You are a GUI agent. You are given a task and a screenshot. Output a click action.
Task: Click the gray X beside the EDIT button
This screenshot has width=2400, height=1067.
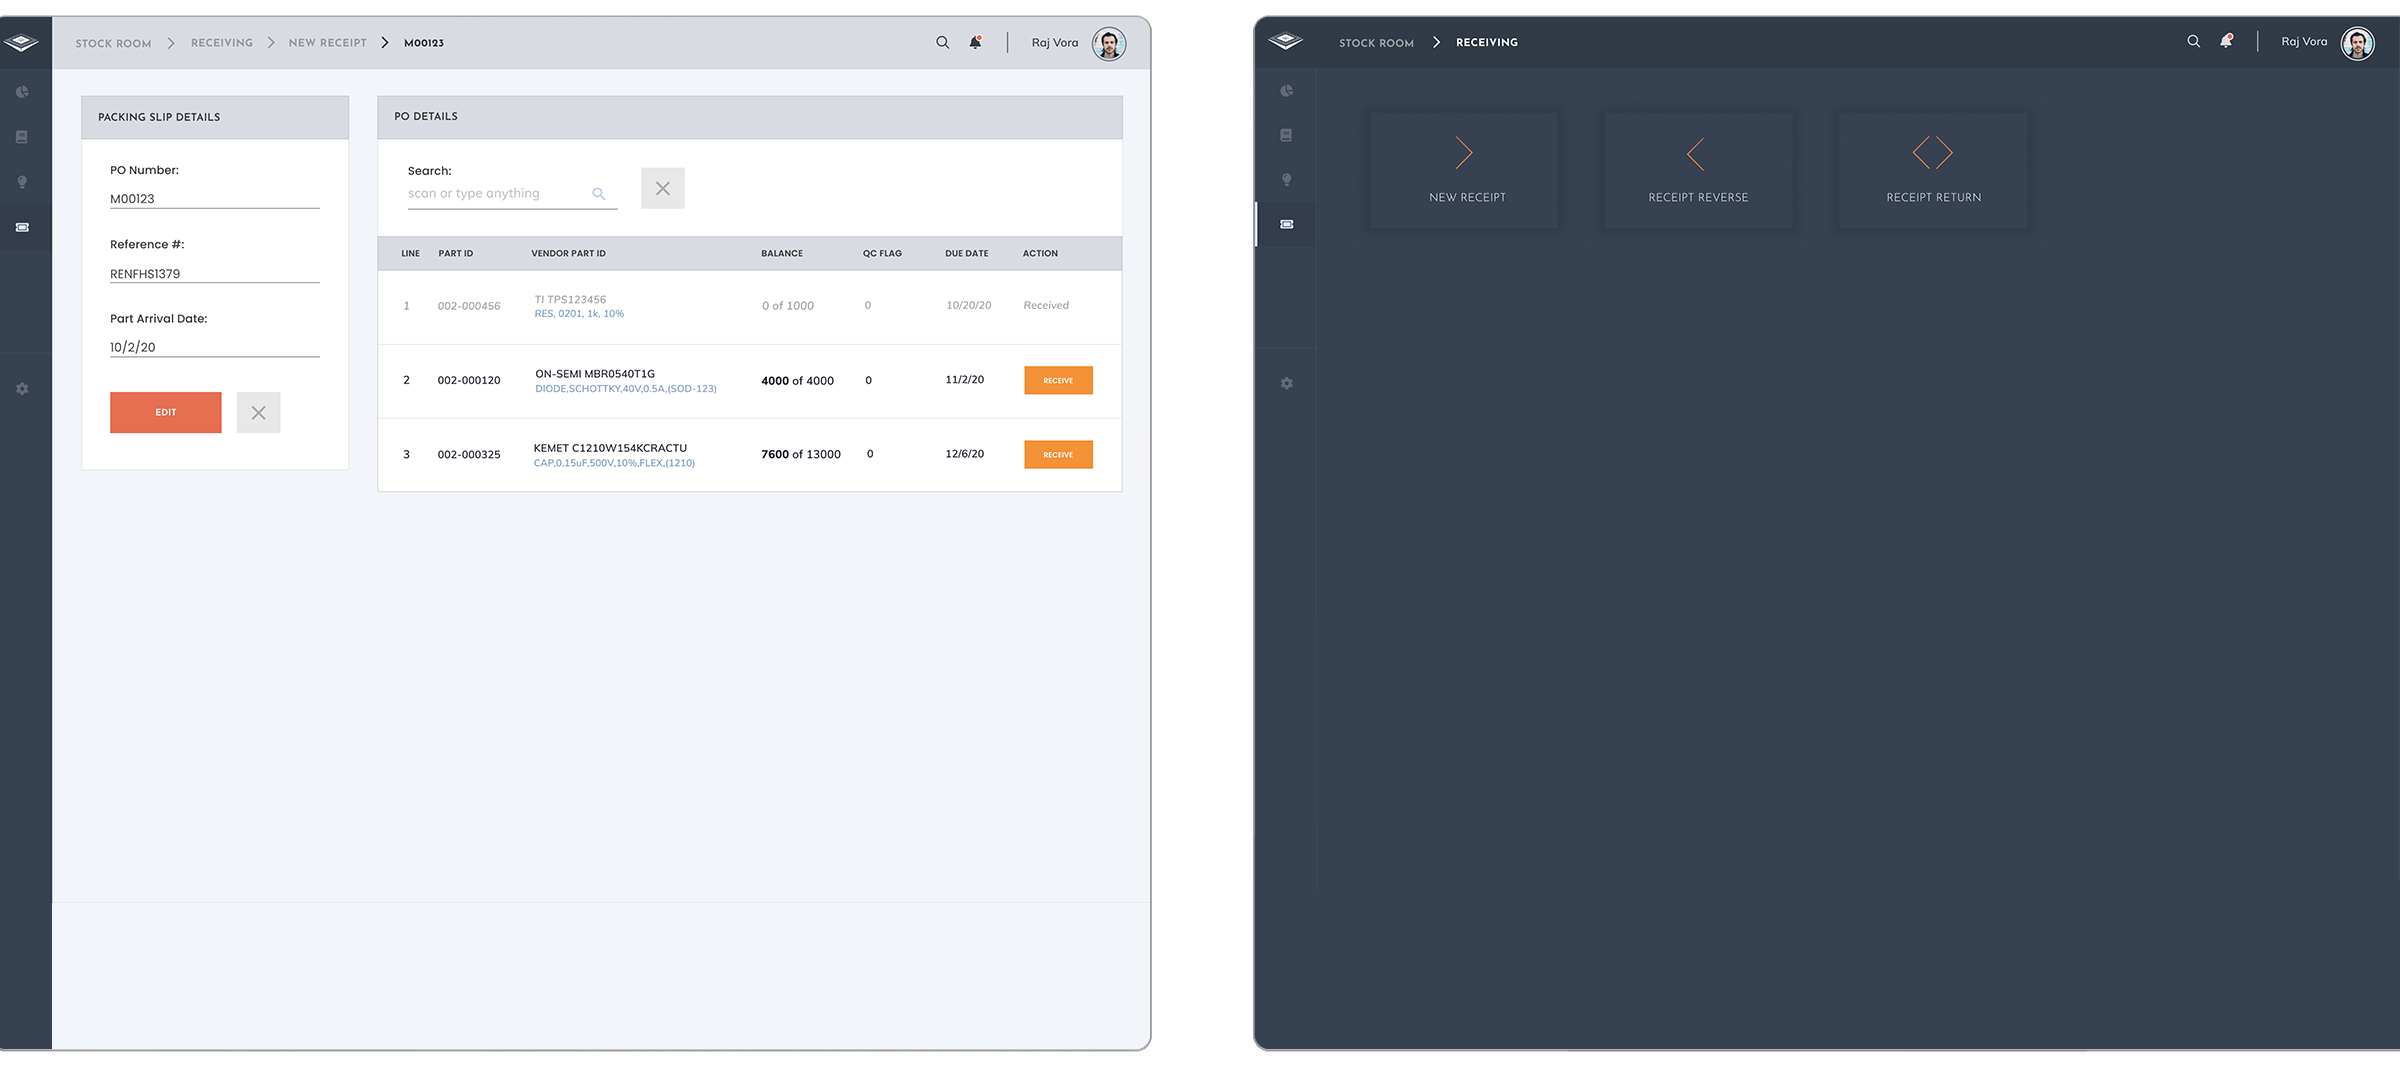[x=258, y=413]
